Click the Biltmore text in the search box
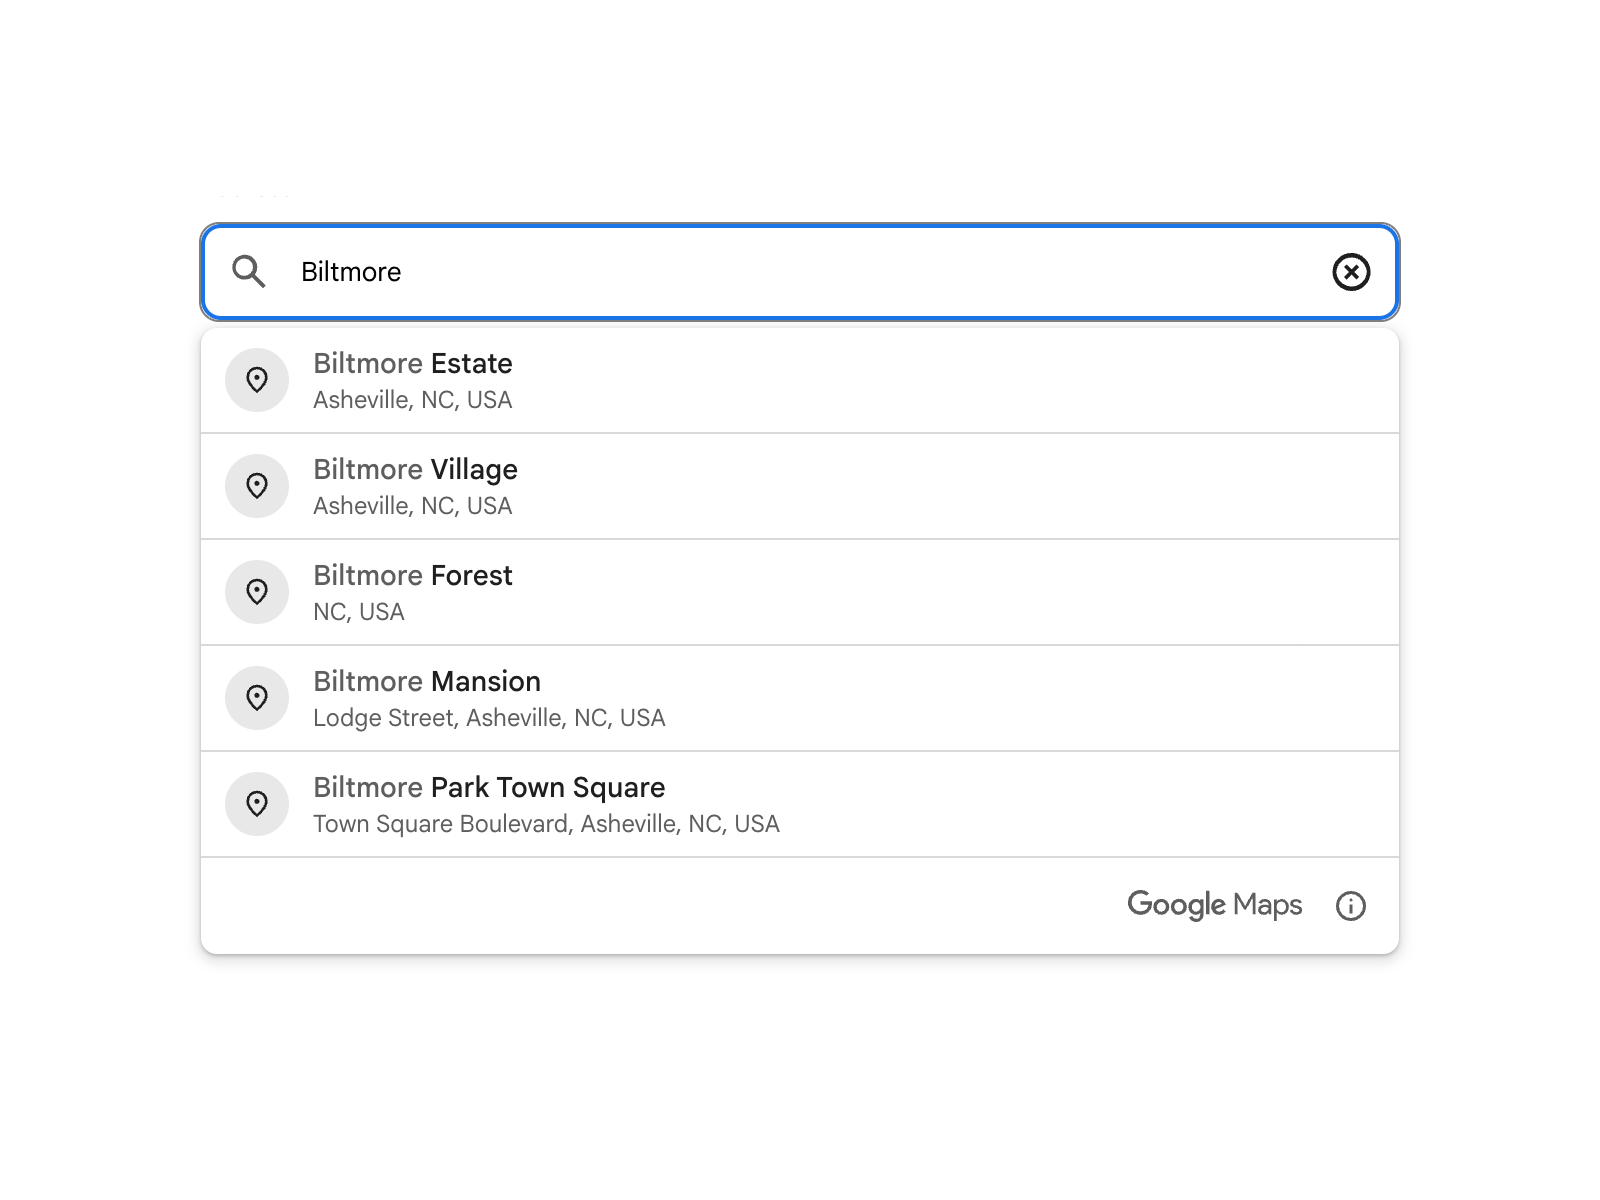Image resolution: width=1600 pixels, height=1200 pixels. tap(351, 272)
